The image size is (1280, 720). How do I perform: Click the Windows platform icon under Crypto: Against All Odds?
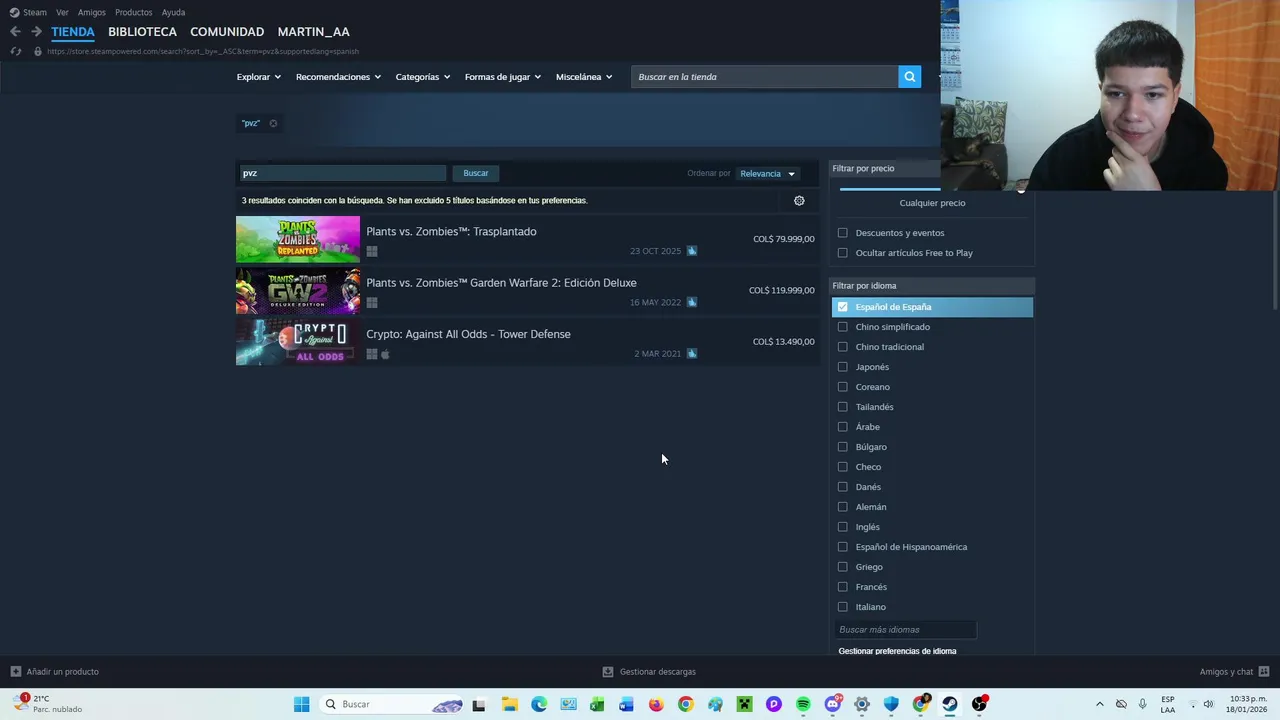(x=372, y=354)
